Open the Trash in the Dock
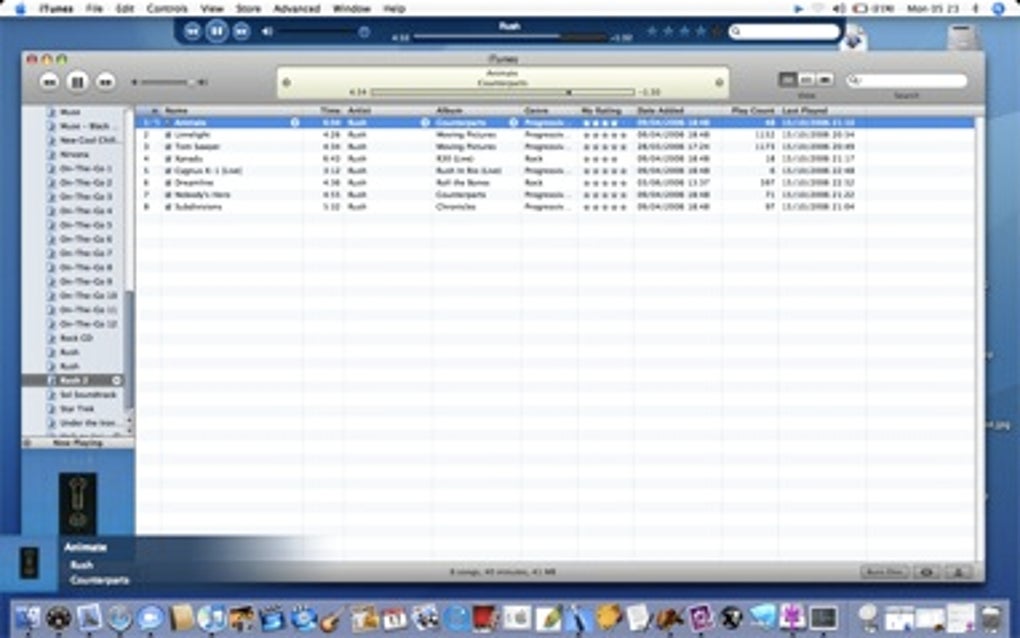The width and height of the screenshot is (1020, 638). tap(991, 617)
